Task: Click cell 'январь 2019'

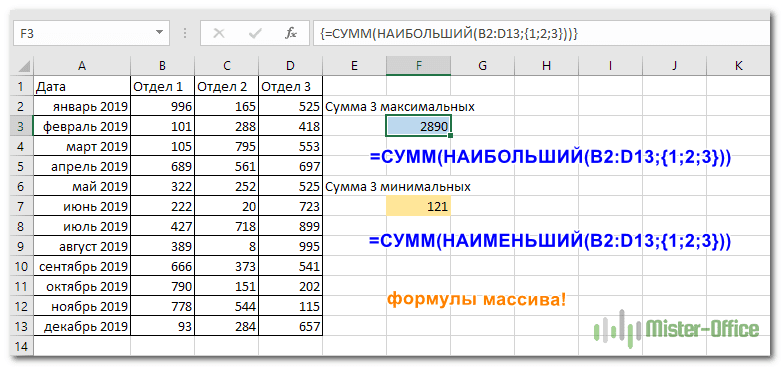Action: 82,107
